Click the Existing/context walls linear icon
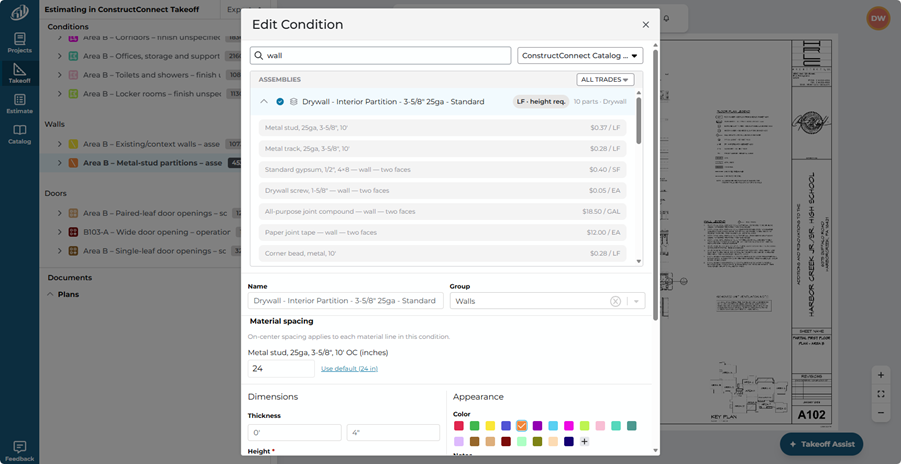This screenshot has height=464, width=901. 74,144
